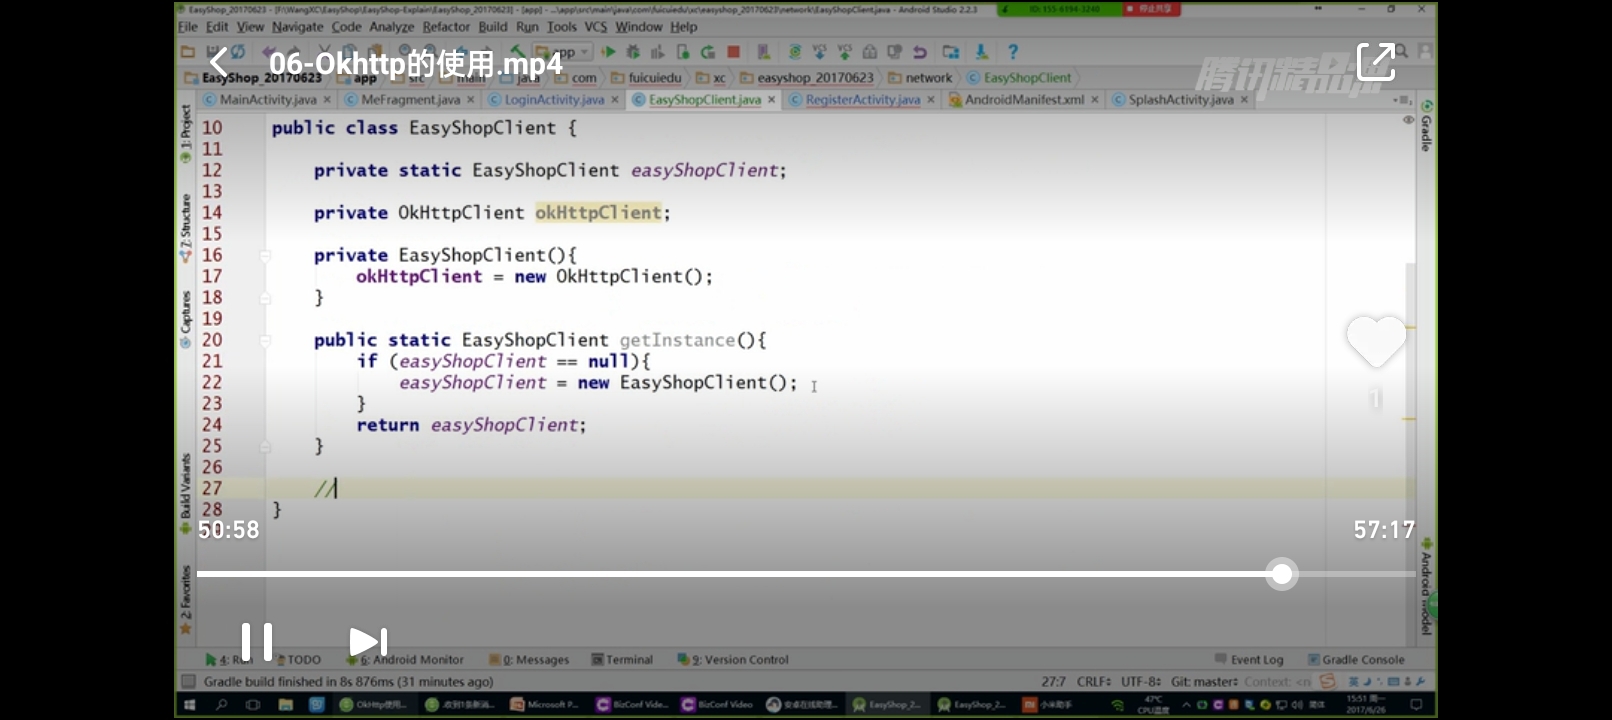The width and height of the screenshot is (1612, 720).
Task: Click the video progress slider thumb
Action: (x=1281, y=574)
